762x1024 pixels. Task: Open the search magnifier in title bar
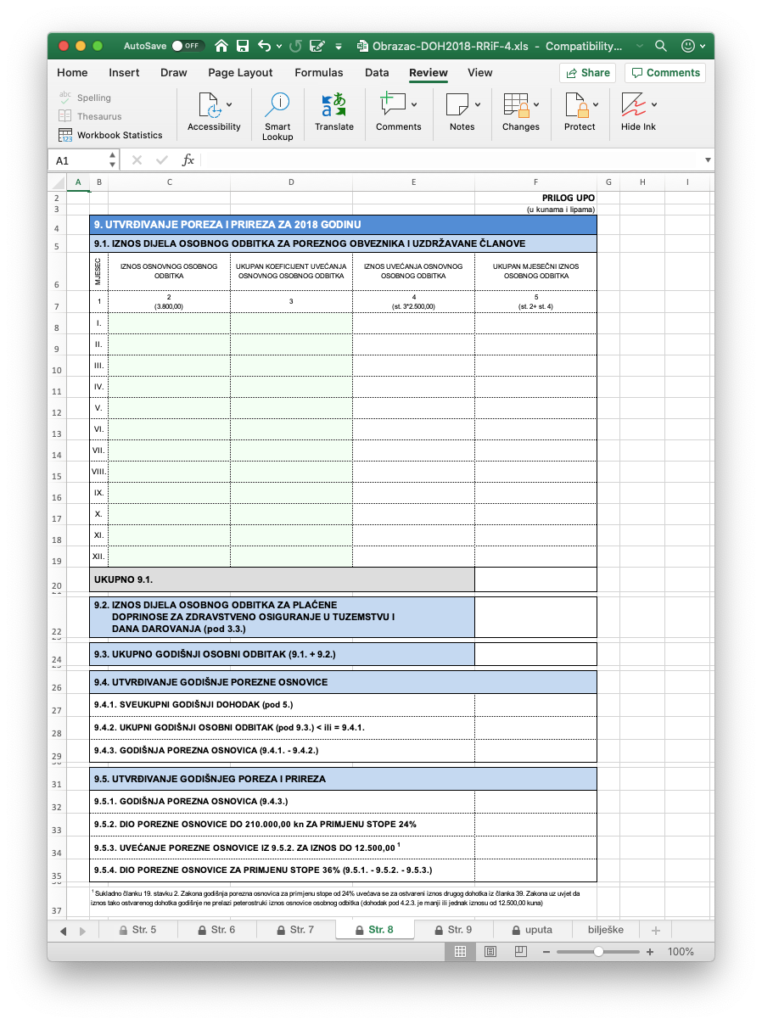coord(661,46)
